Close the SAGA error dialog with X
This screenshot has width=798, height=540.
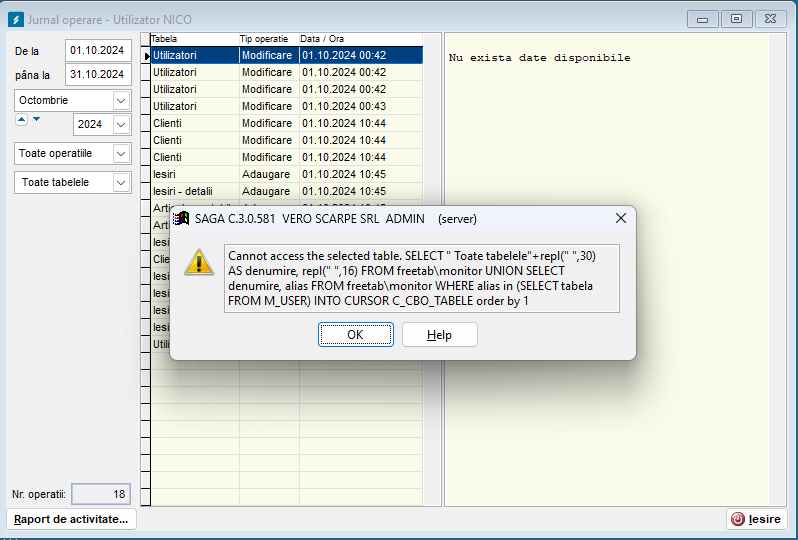point(620,218)
